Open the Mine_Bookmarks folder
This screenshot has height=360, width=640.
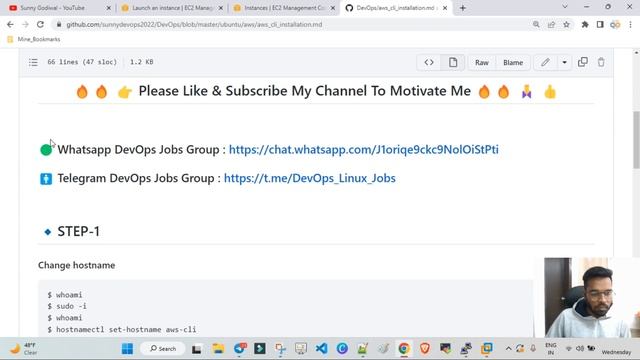[x=34, y=39]
